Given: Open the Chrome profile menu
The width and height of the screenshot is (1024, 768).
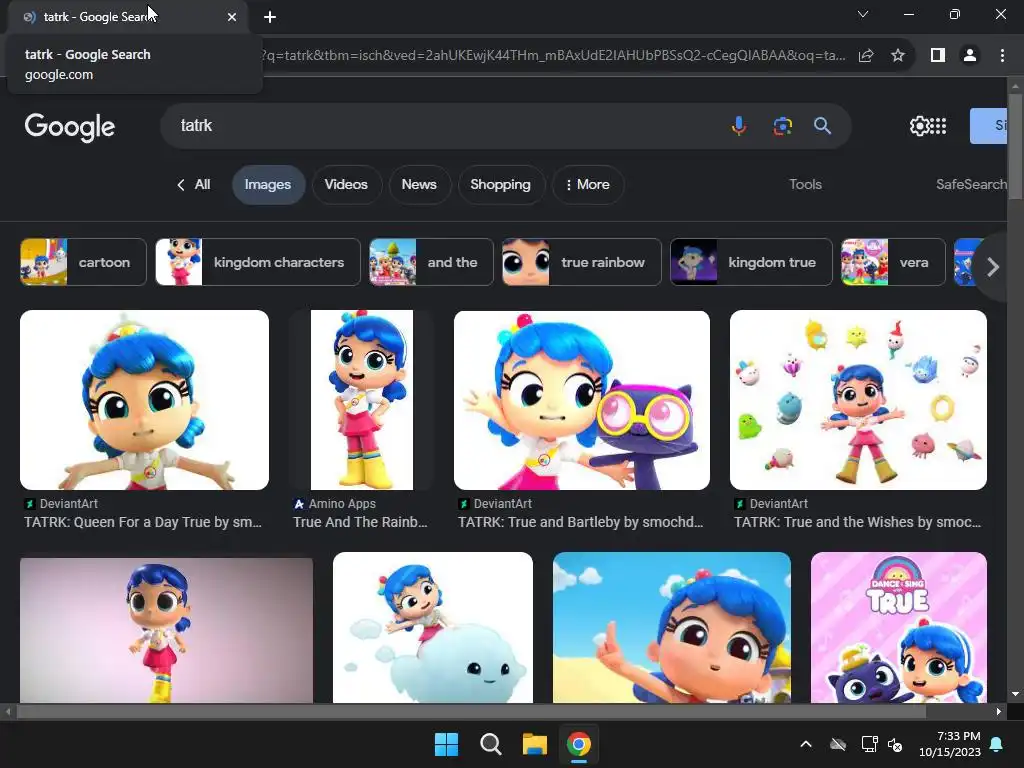Looking at the screenshot, I should pyautogui.click(x=970, y=56).
